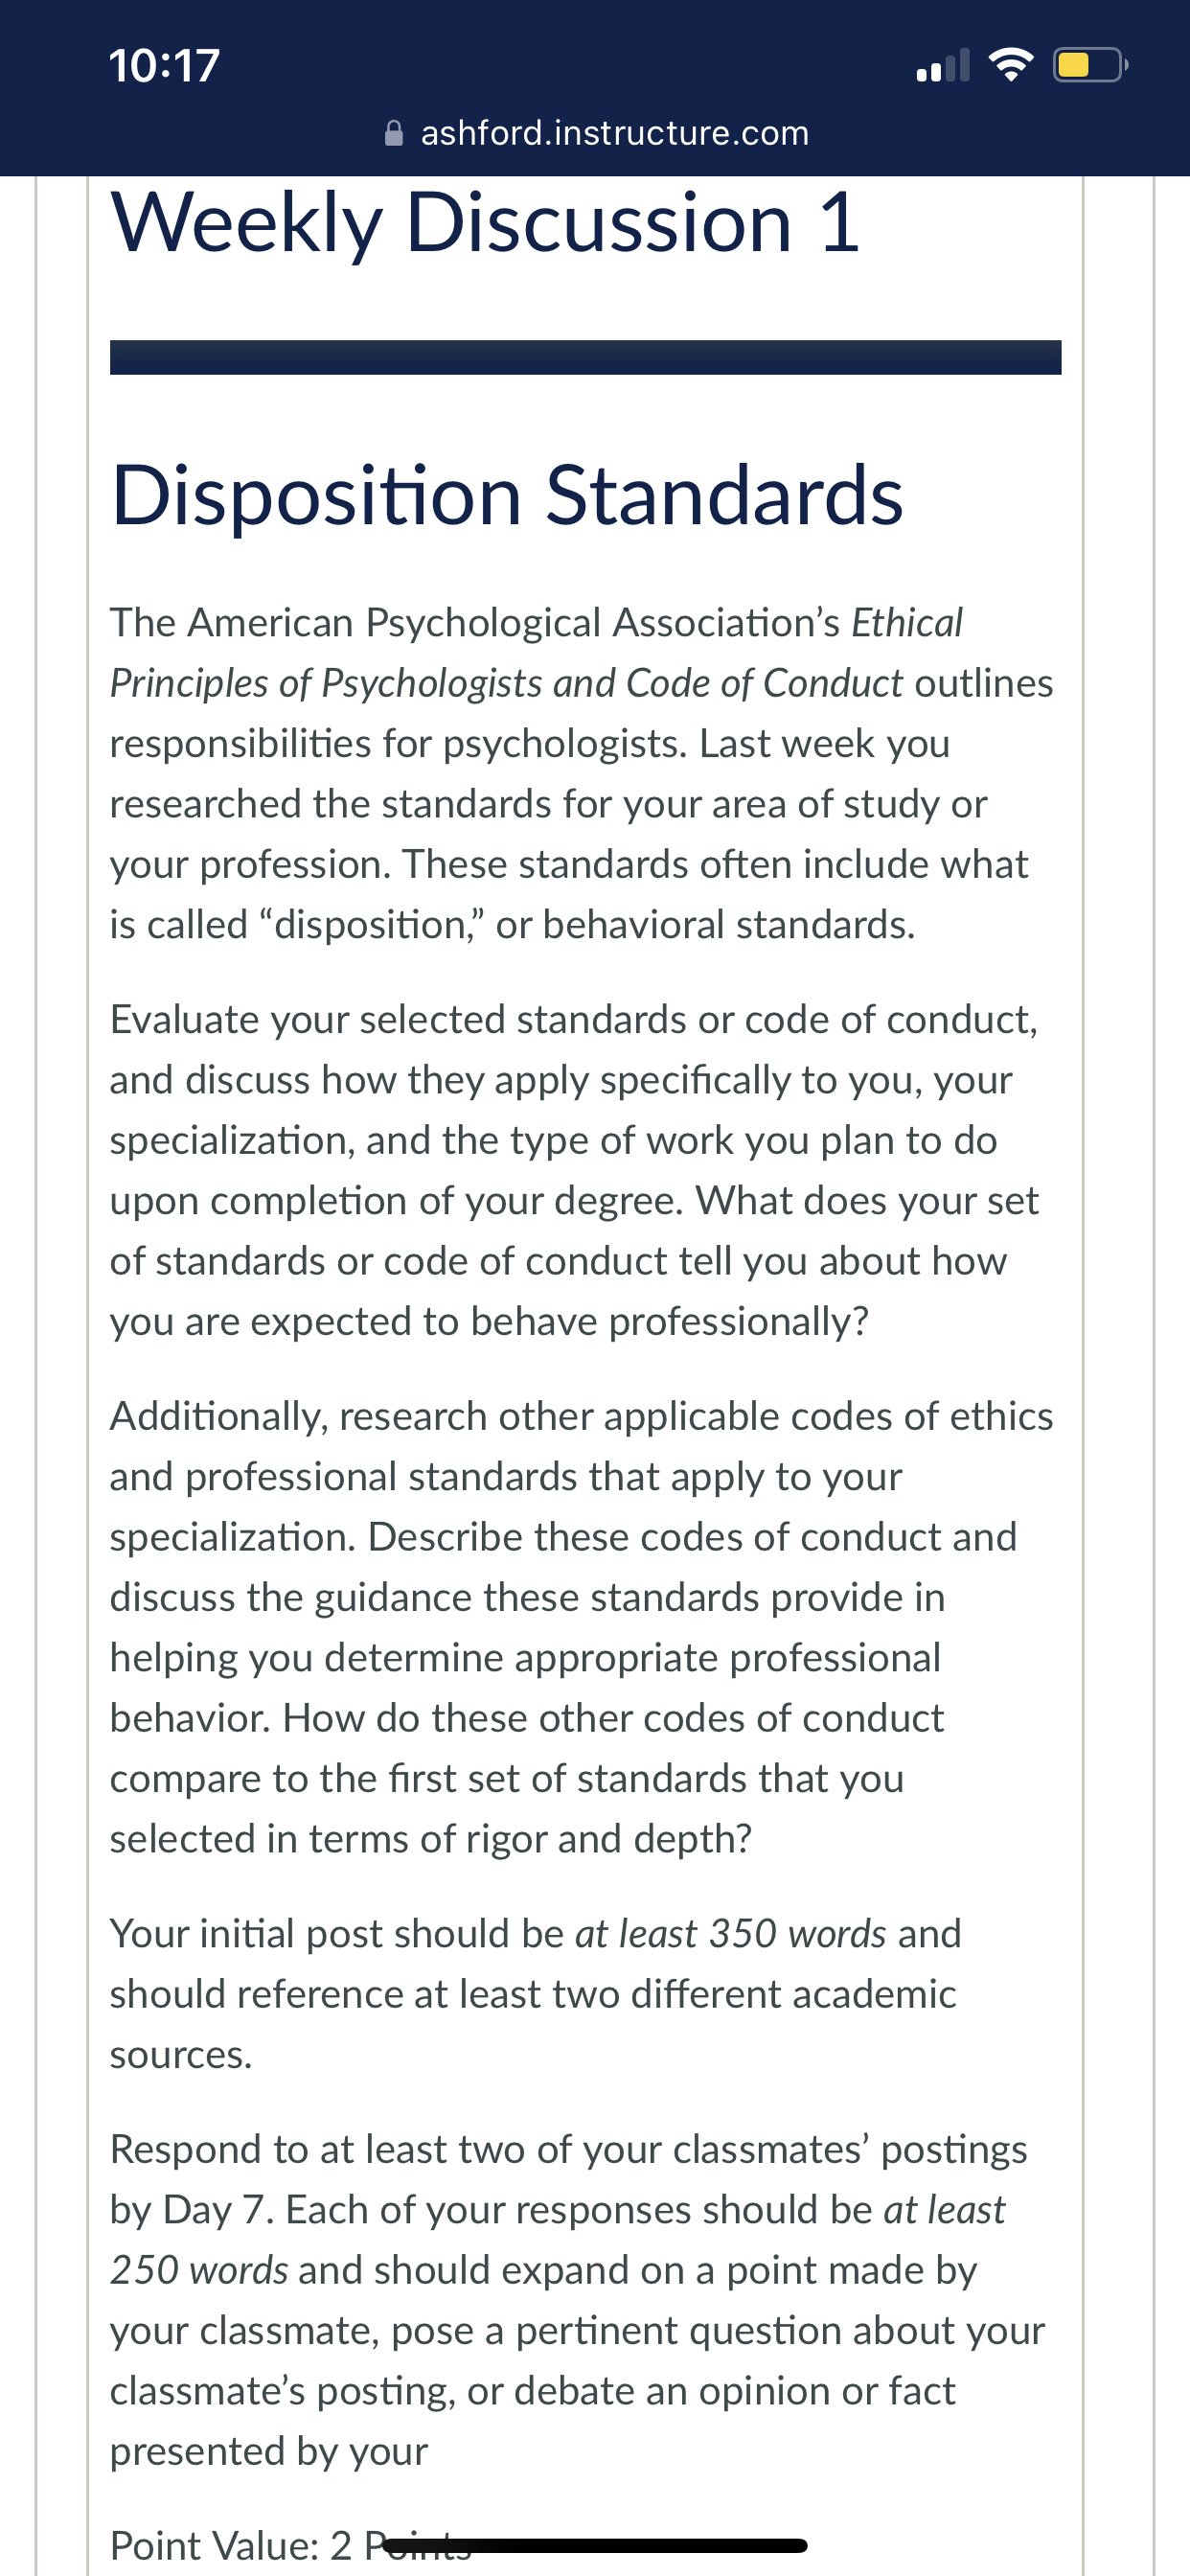Tap the 'at least 350 words' italic text
The height and width of the screenshot is (2576, 1190).
[731, 1933]
